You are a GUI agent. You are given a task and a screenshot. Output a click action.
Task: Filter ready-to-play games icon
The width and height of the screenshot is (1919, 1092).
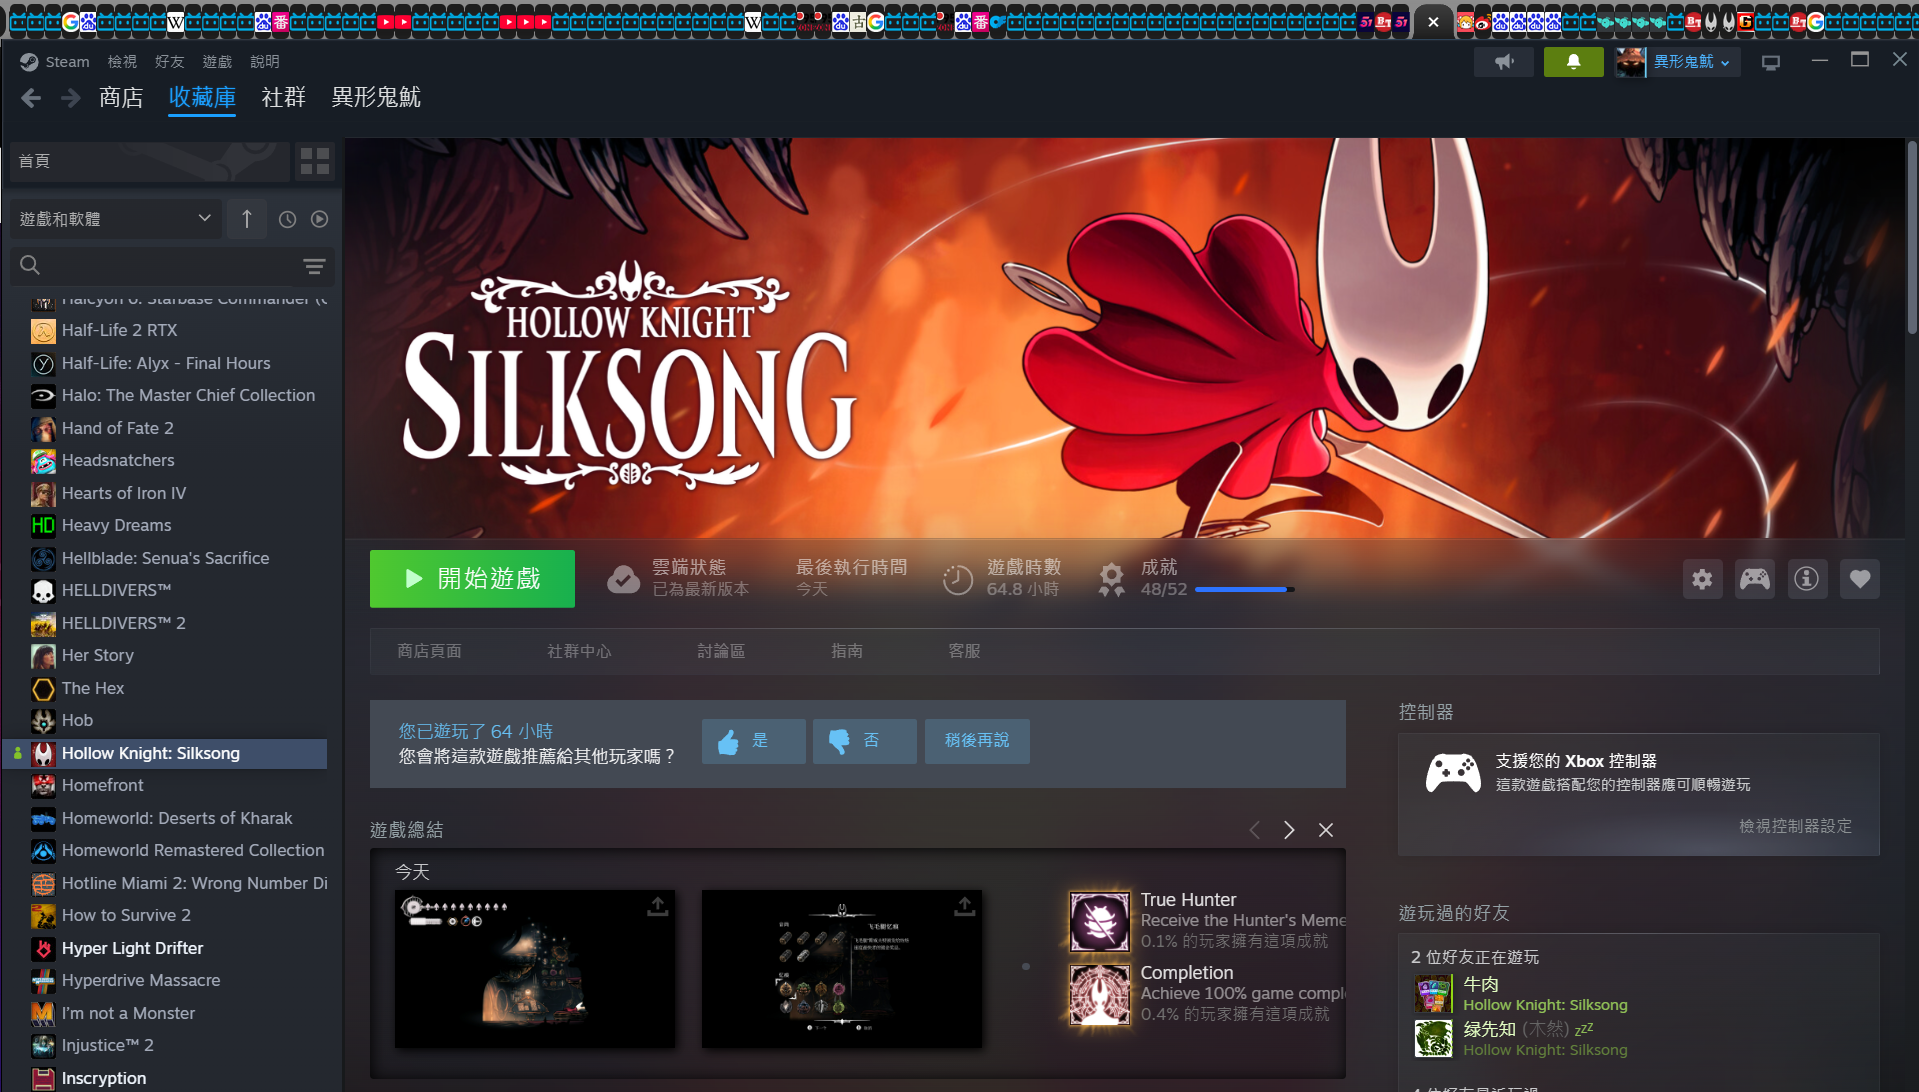pos(319,219)
